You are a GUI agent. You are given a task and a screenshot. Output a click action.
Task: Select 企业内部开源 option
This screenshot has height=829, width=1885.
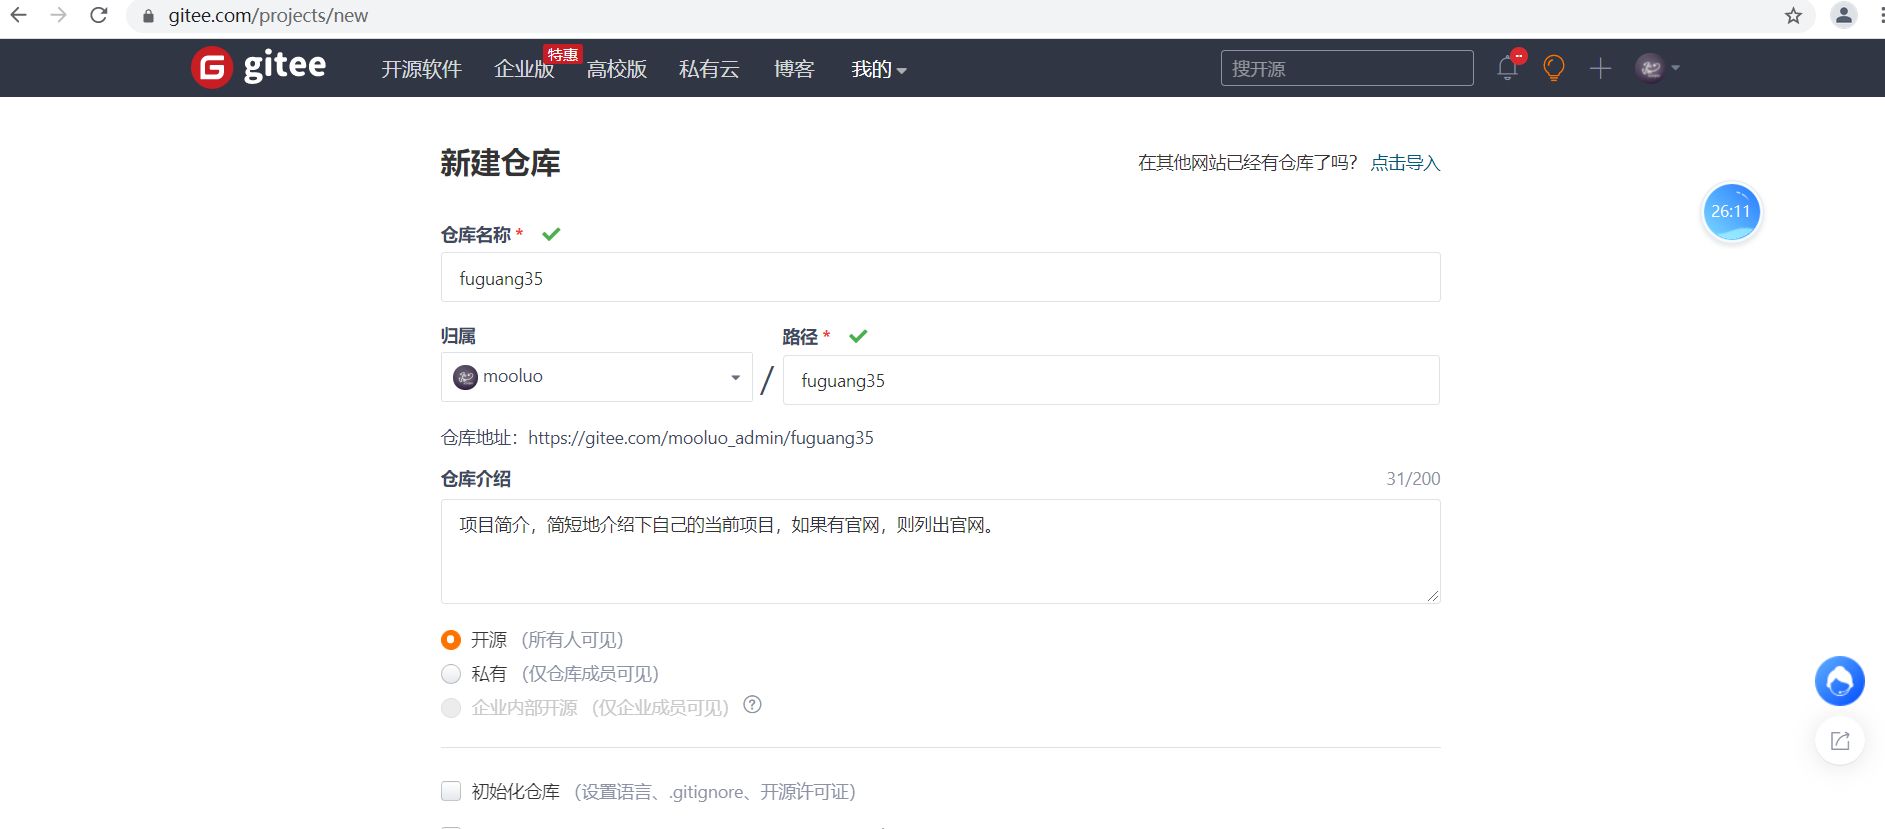click(451, 708)
